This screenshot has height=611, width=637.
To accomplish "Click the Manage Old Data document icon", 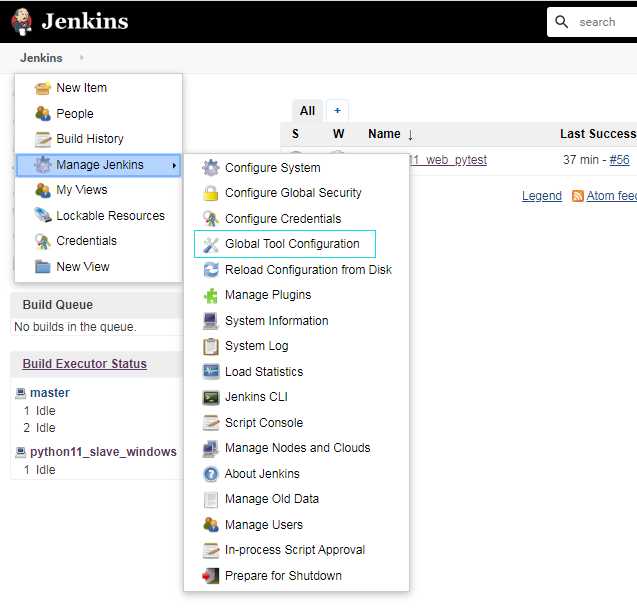I will (x=211, y=499).
